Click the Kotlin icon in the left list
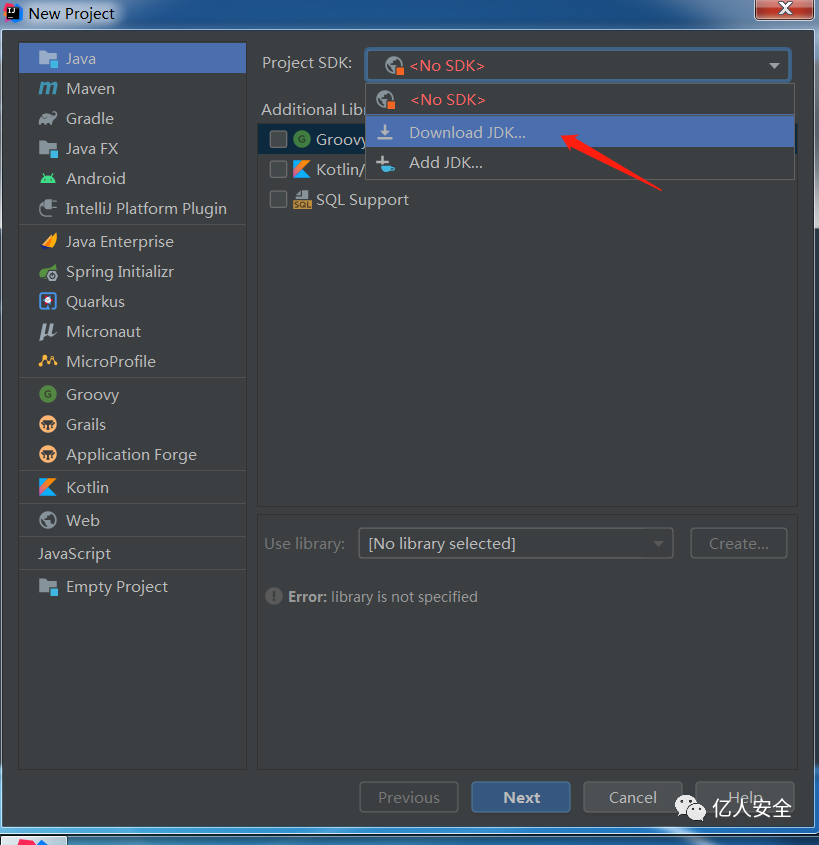This screenshot has width=819, height=845. pyautogui.click(x=47, y=488)
